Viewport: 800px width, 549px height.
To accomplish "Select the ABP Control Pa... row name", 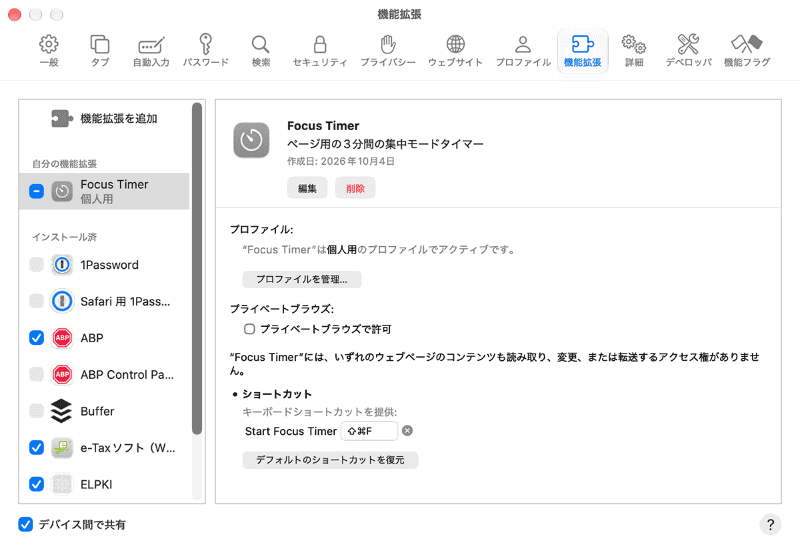I will (x=127, y=375).
